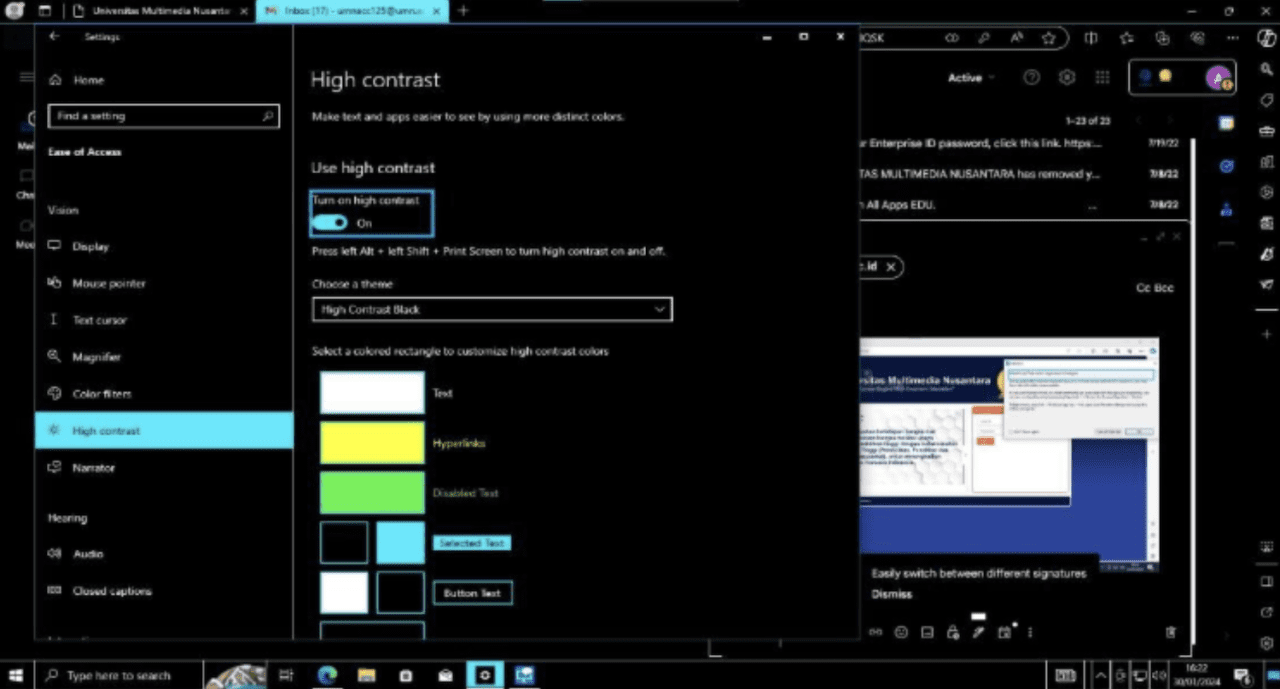Open the Google apps grid
This screenshot has width=1280, height=689.
click(x=1102, y=78)
